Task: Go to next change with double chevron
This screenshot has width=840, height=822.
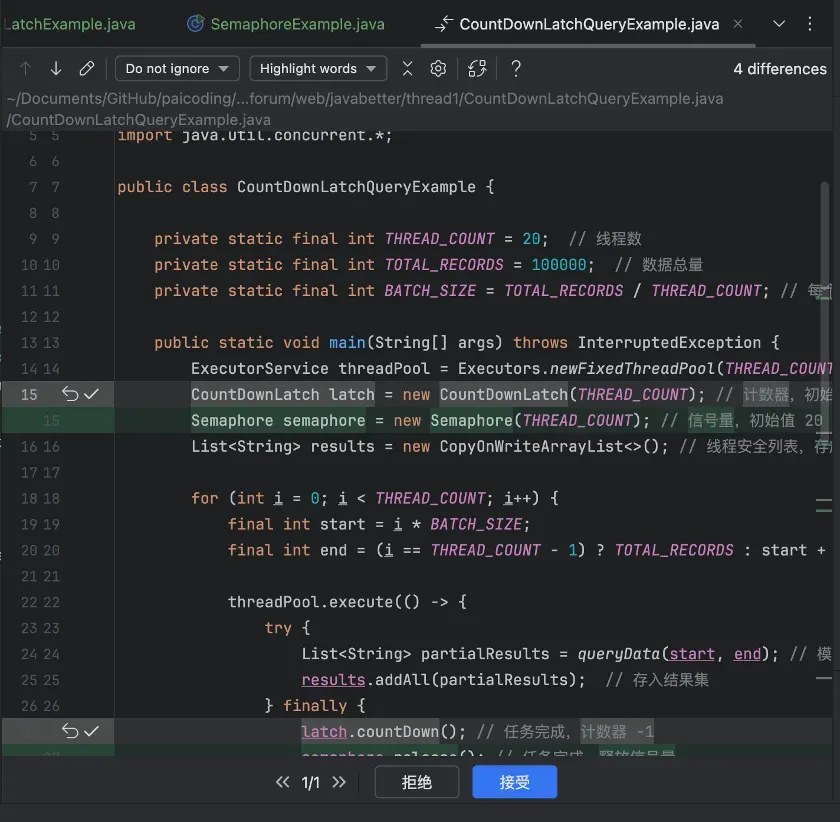Action: click(x=339, y=782)
